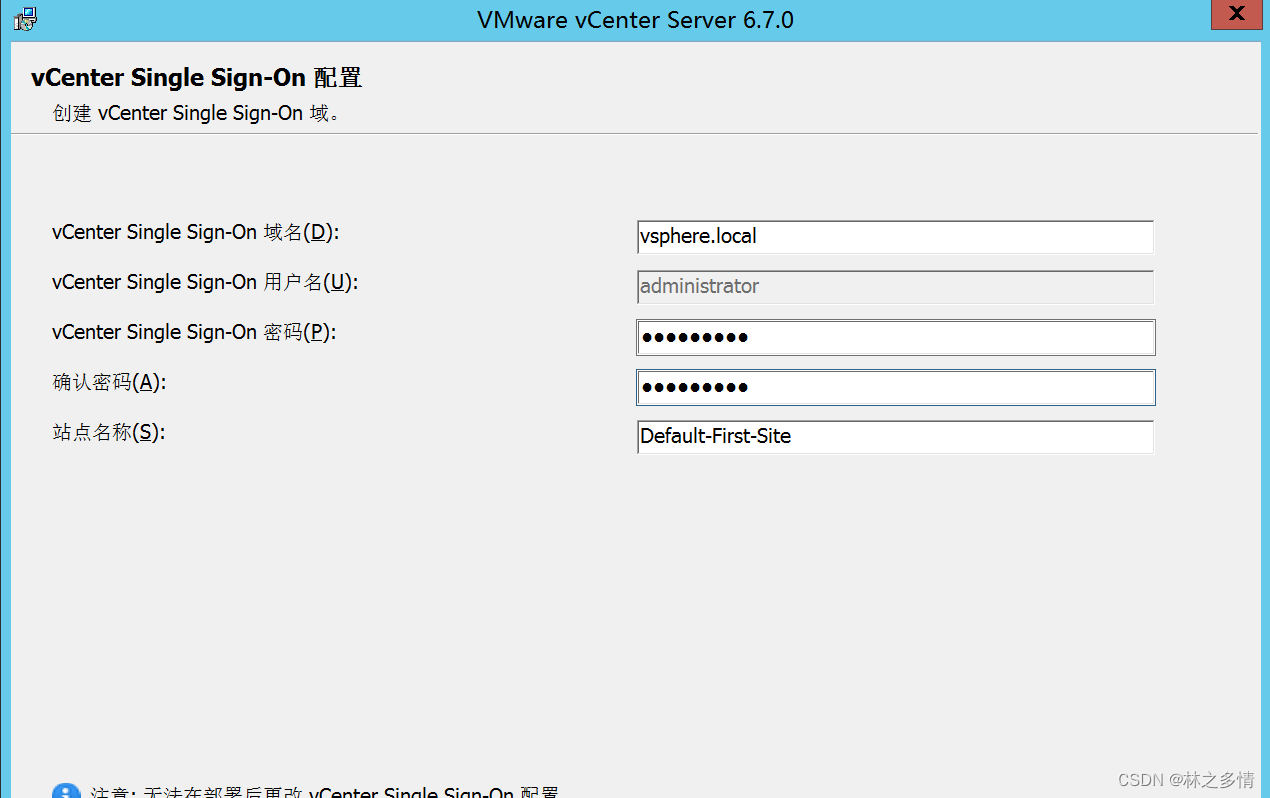Click the "创建 vCenter Single Sign-On 域。" subtitle
The height and width of the screenshot is (798, 1270).
tap(196, 113)
